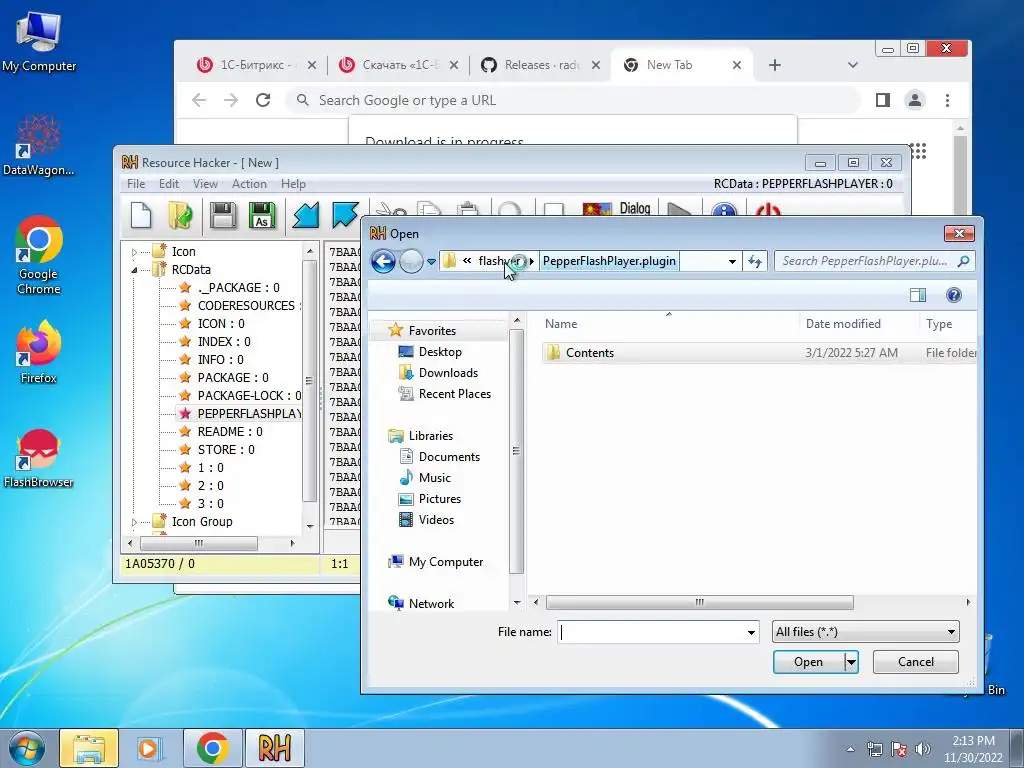Image resolution: width=1024 pixels, height=768 pixels.
Task: Click the refresh button beside the path bar
Action: click(756, 261)
